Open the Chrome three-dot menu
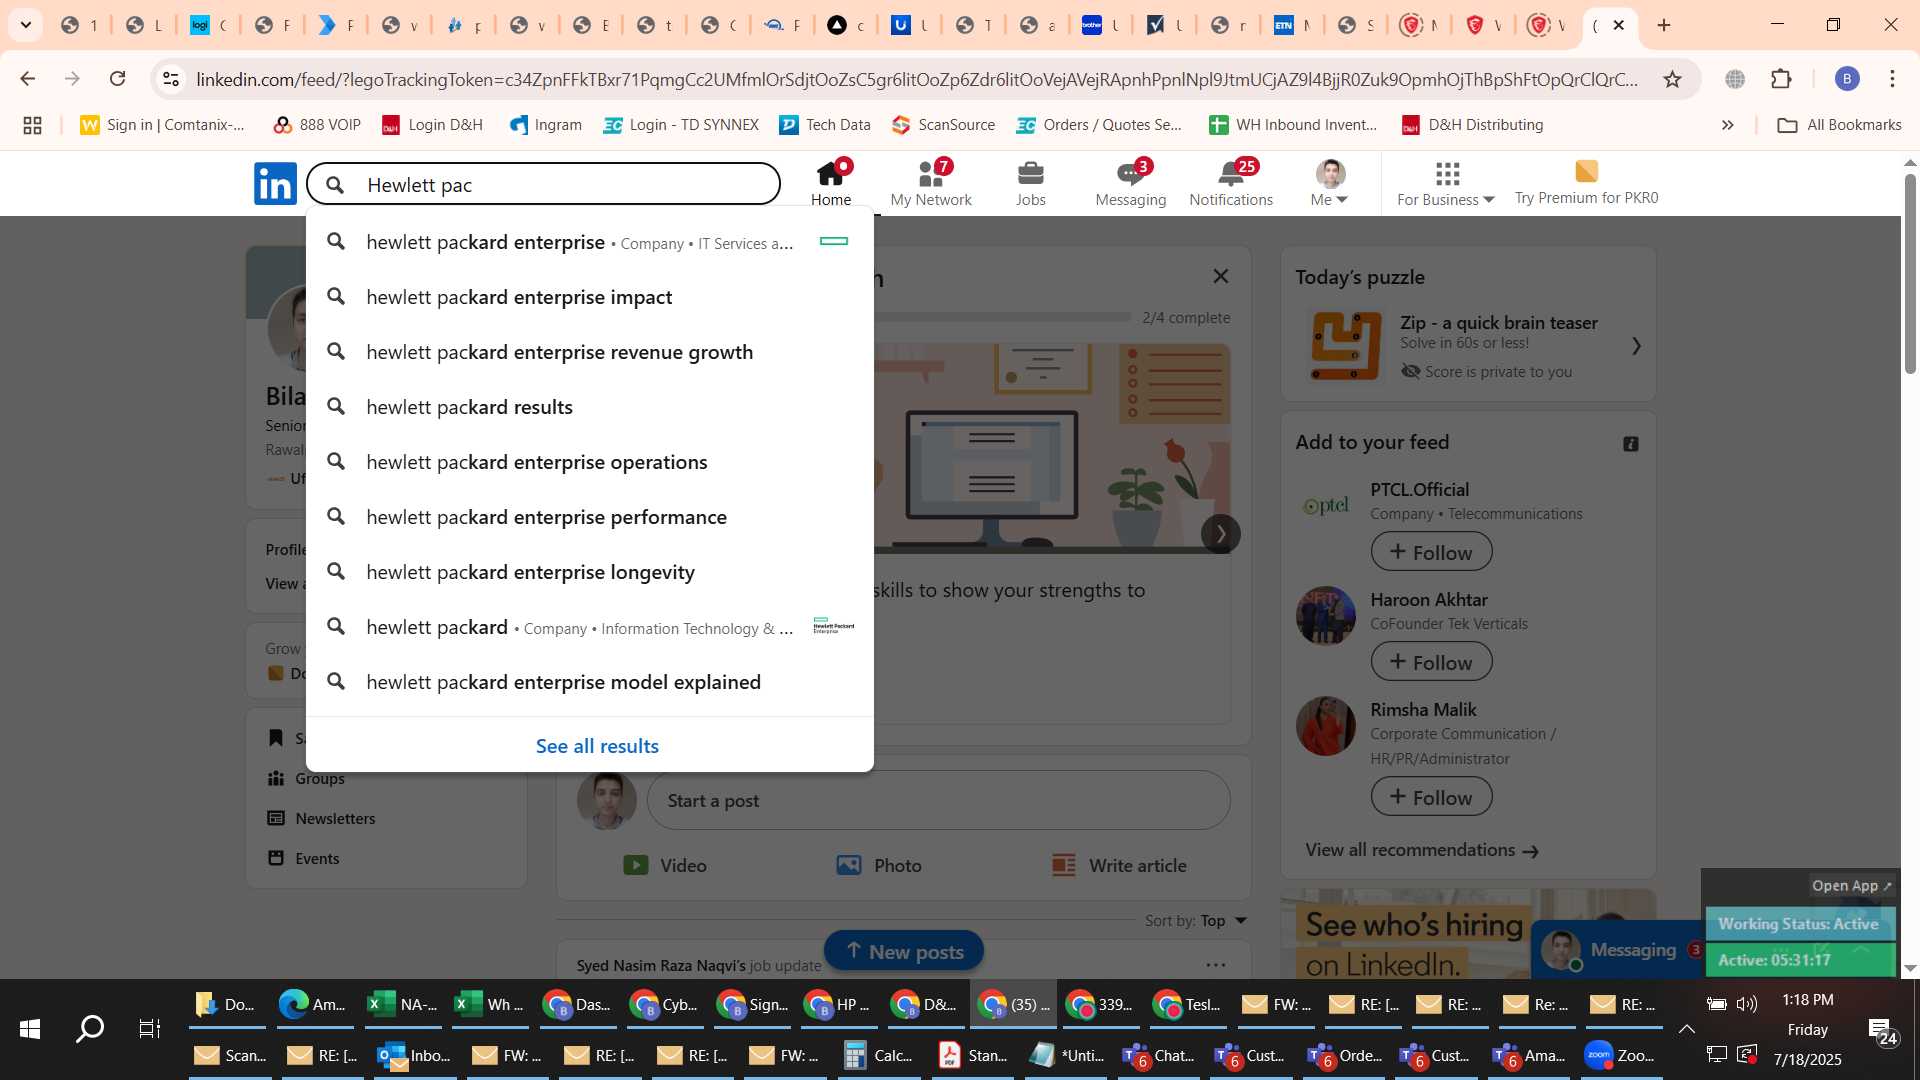Image resolution: width=1920 pixels, height=1080 pixels. click(1891, 79)
